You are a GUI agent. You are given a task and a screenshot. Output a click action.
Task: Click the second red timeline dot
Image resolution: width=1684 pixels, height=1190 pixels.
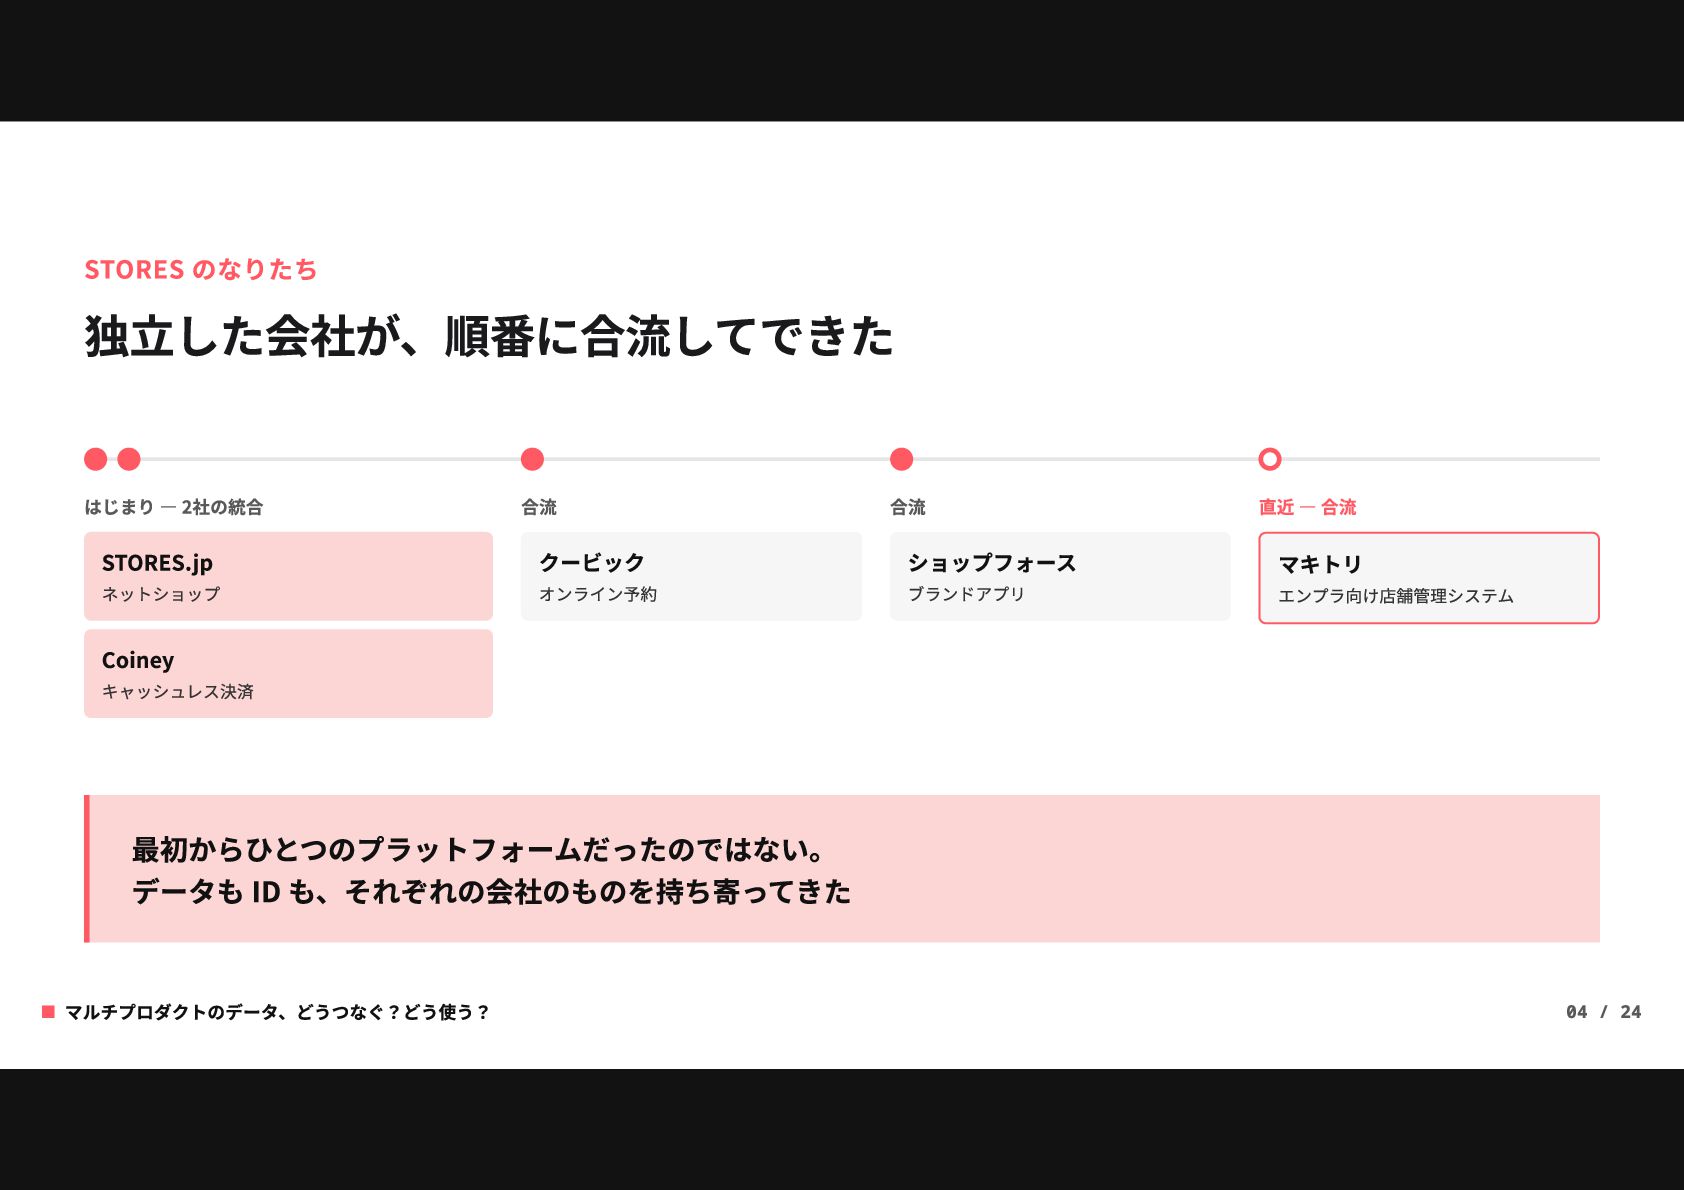[x=129, y=459]
